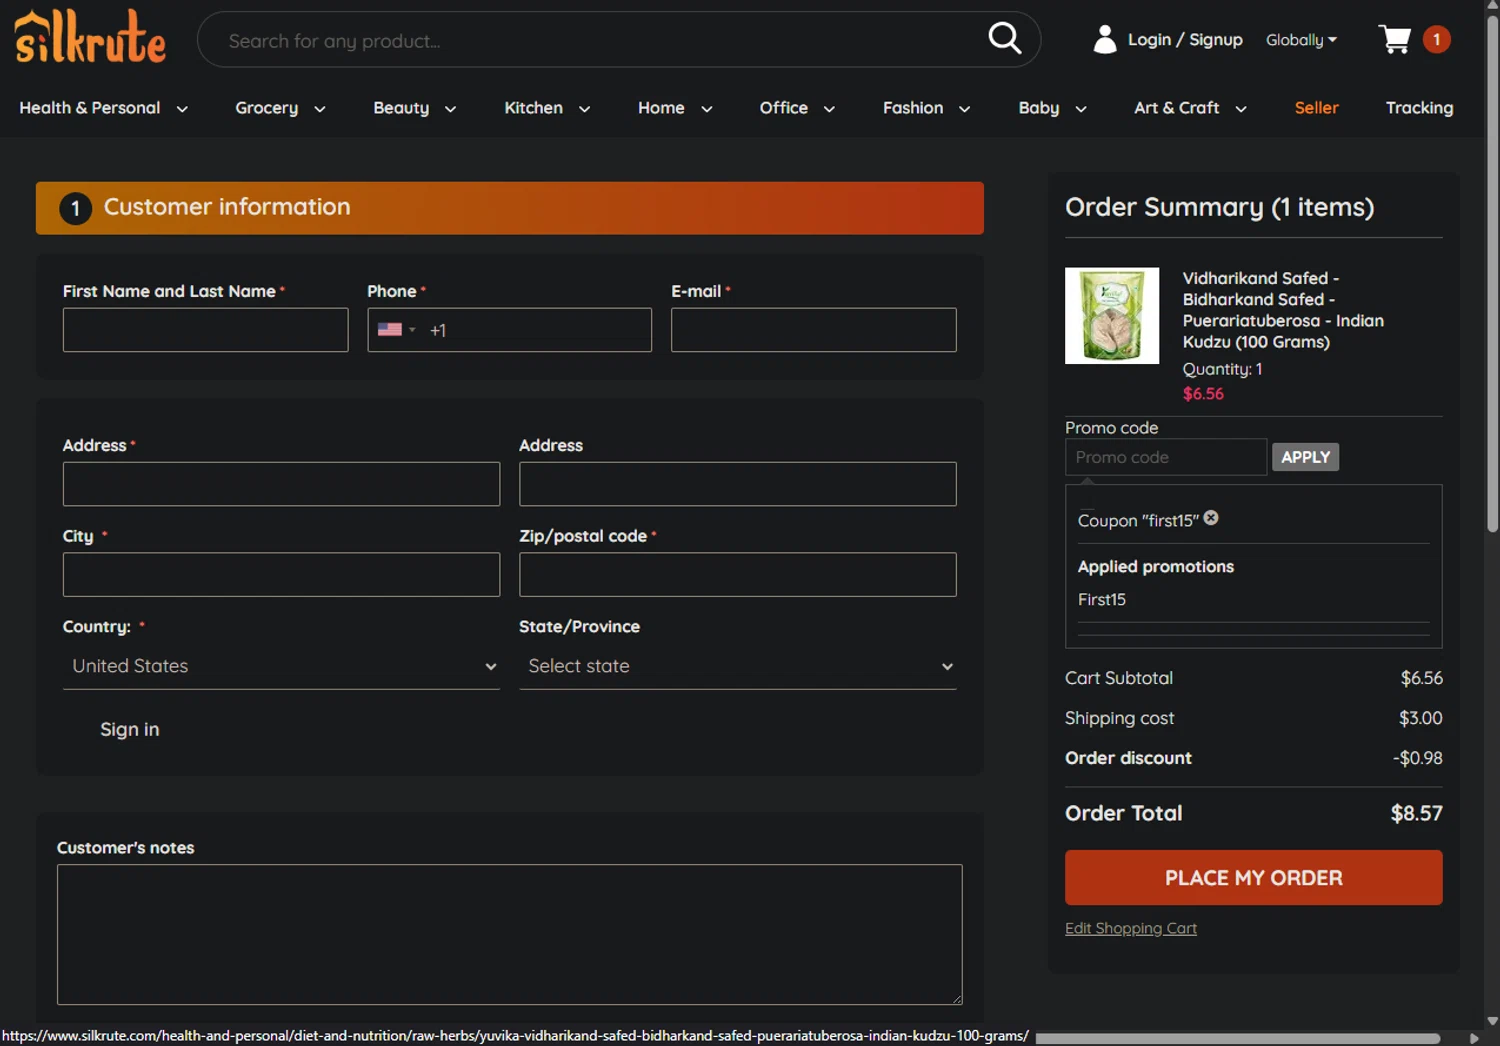Click the City field
Screen dimensions: 1500x1046
tap(281, 575)
